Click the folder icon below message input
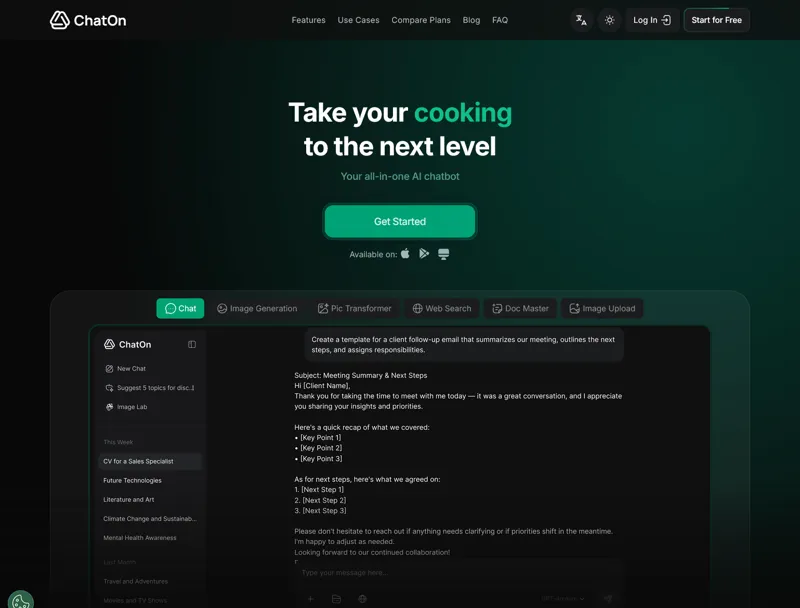The height and width of the screenshot is (608, 800). [x=336, y=599]
